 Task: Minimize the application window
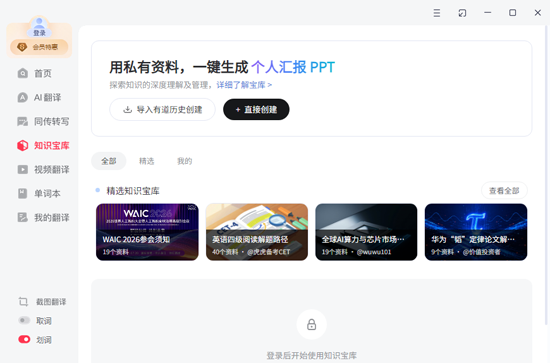(x=488, y=13)
